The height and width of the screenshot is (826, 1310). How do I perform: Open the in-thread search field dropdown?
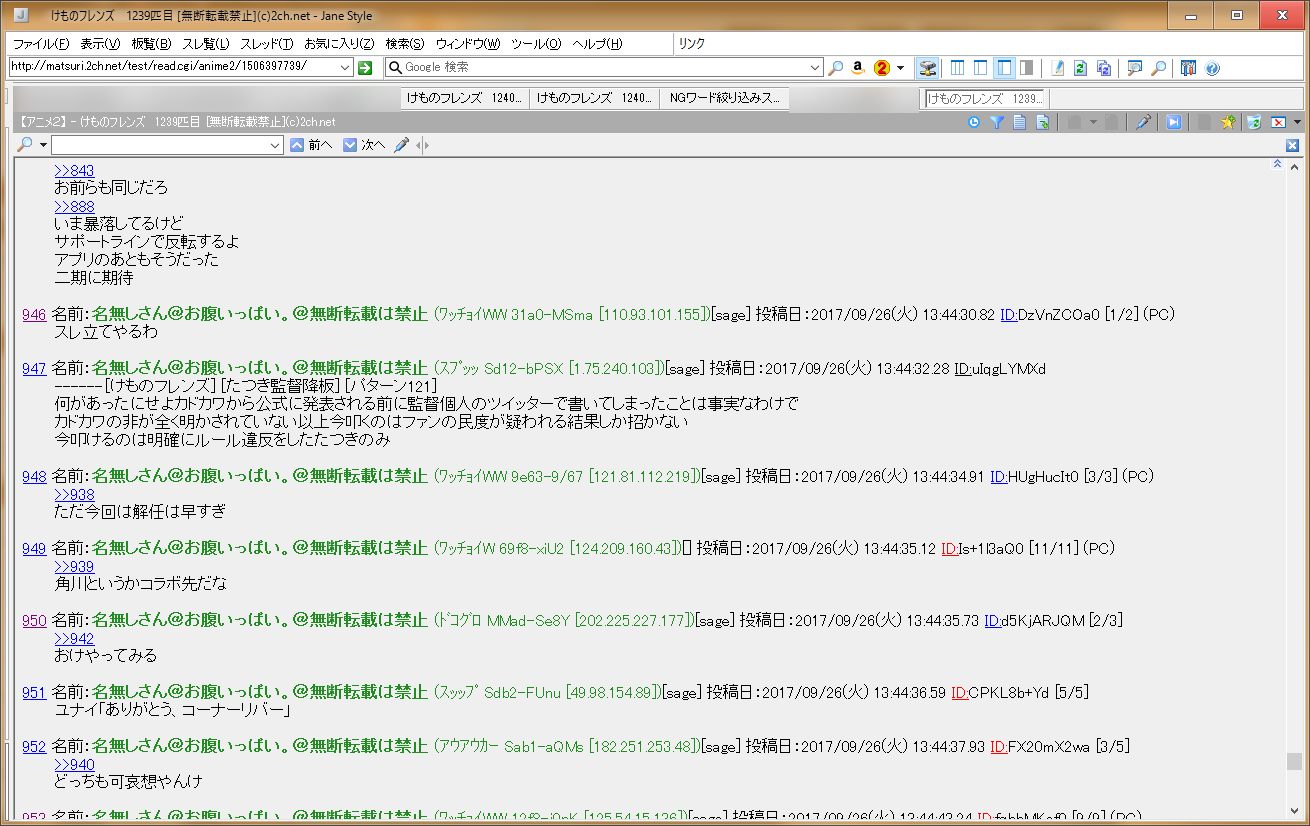pos(276,146)
